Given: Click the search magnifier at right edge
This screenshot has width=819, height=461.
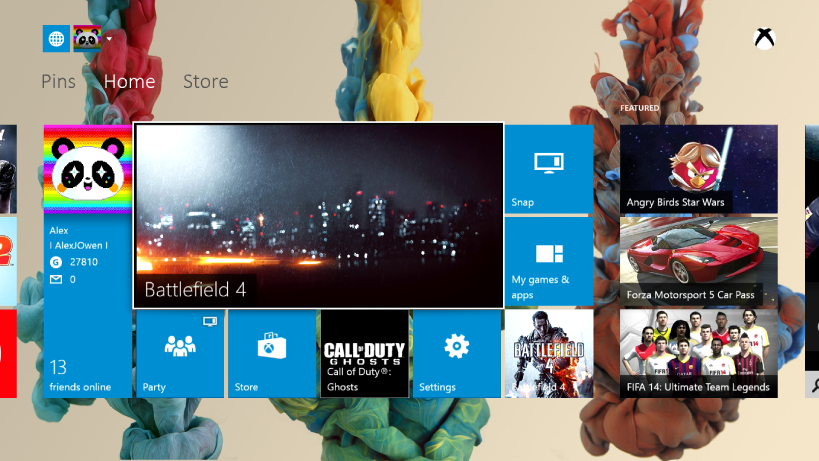Looking at the screenshot, I should 814,386.
